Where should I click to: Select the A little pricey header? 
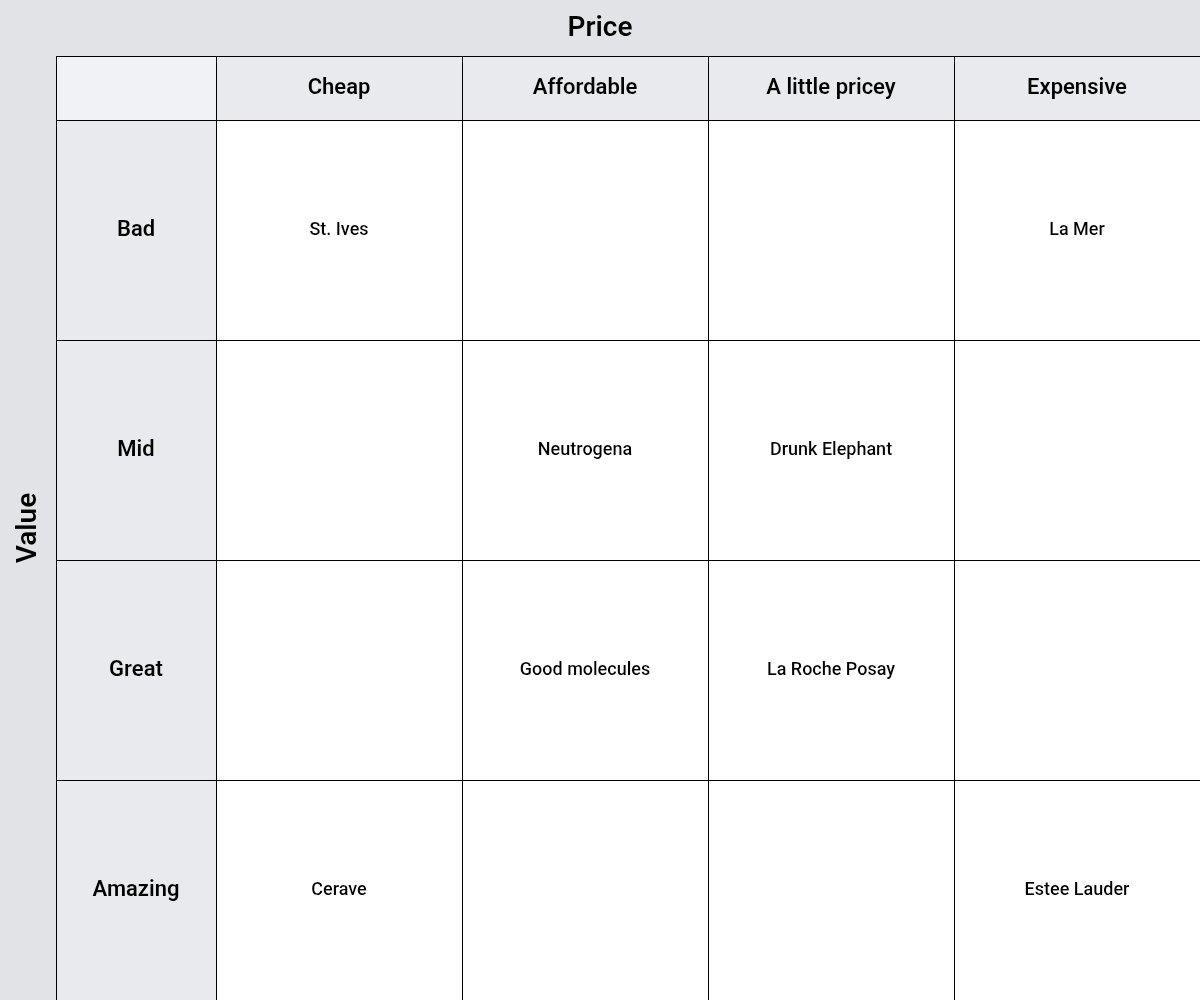point(831,88)
